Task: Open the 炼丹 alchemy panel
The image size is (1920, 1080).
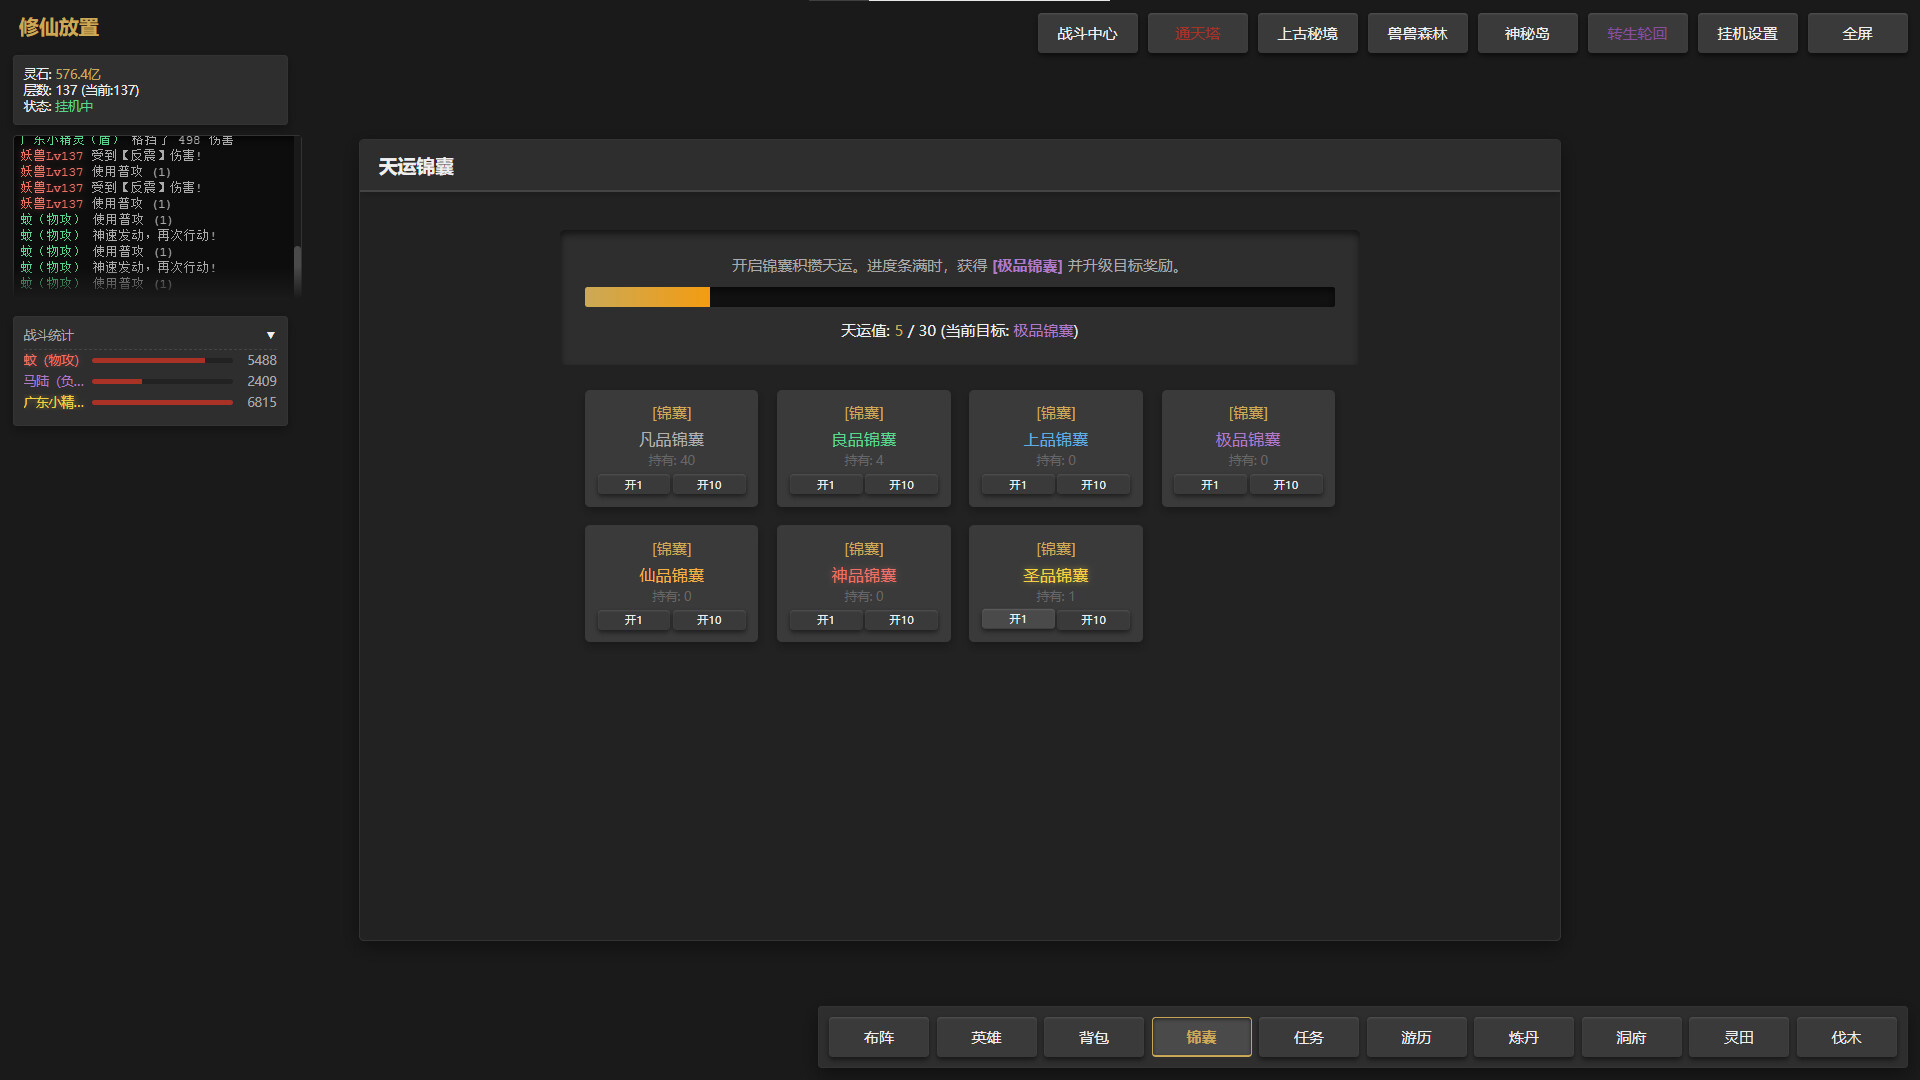Action: [1523, 1037]
